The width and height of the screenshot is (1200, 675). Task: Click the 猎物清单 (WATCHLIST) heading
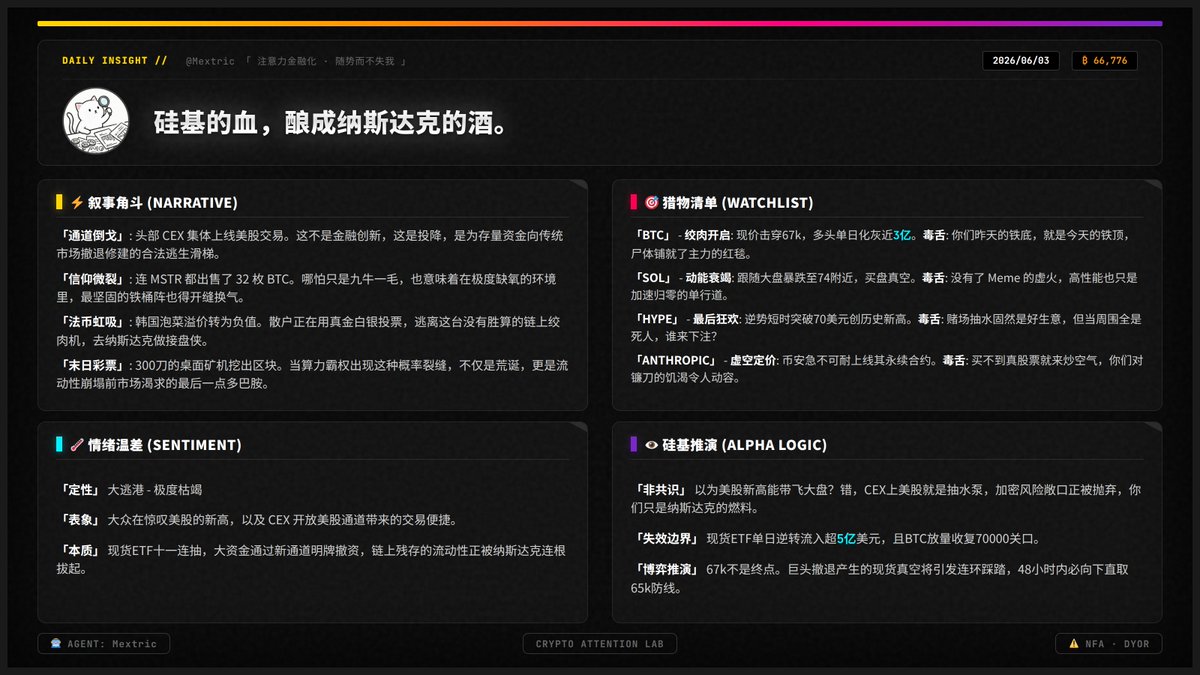737,202
